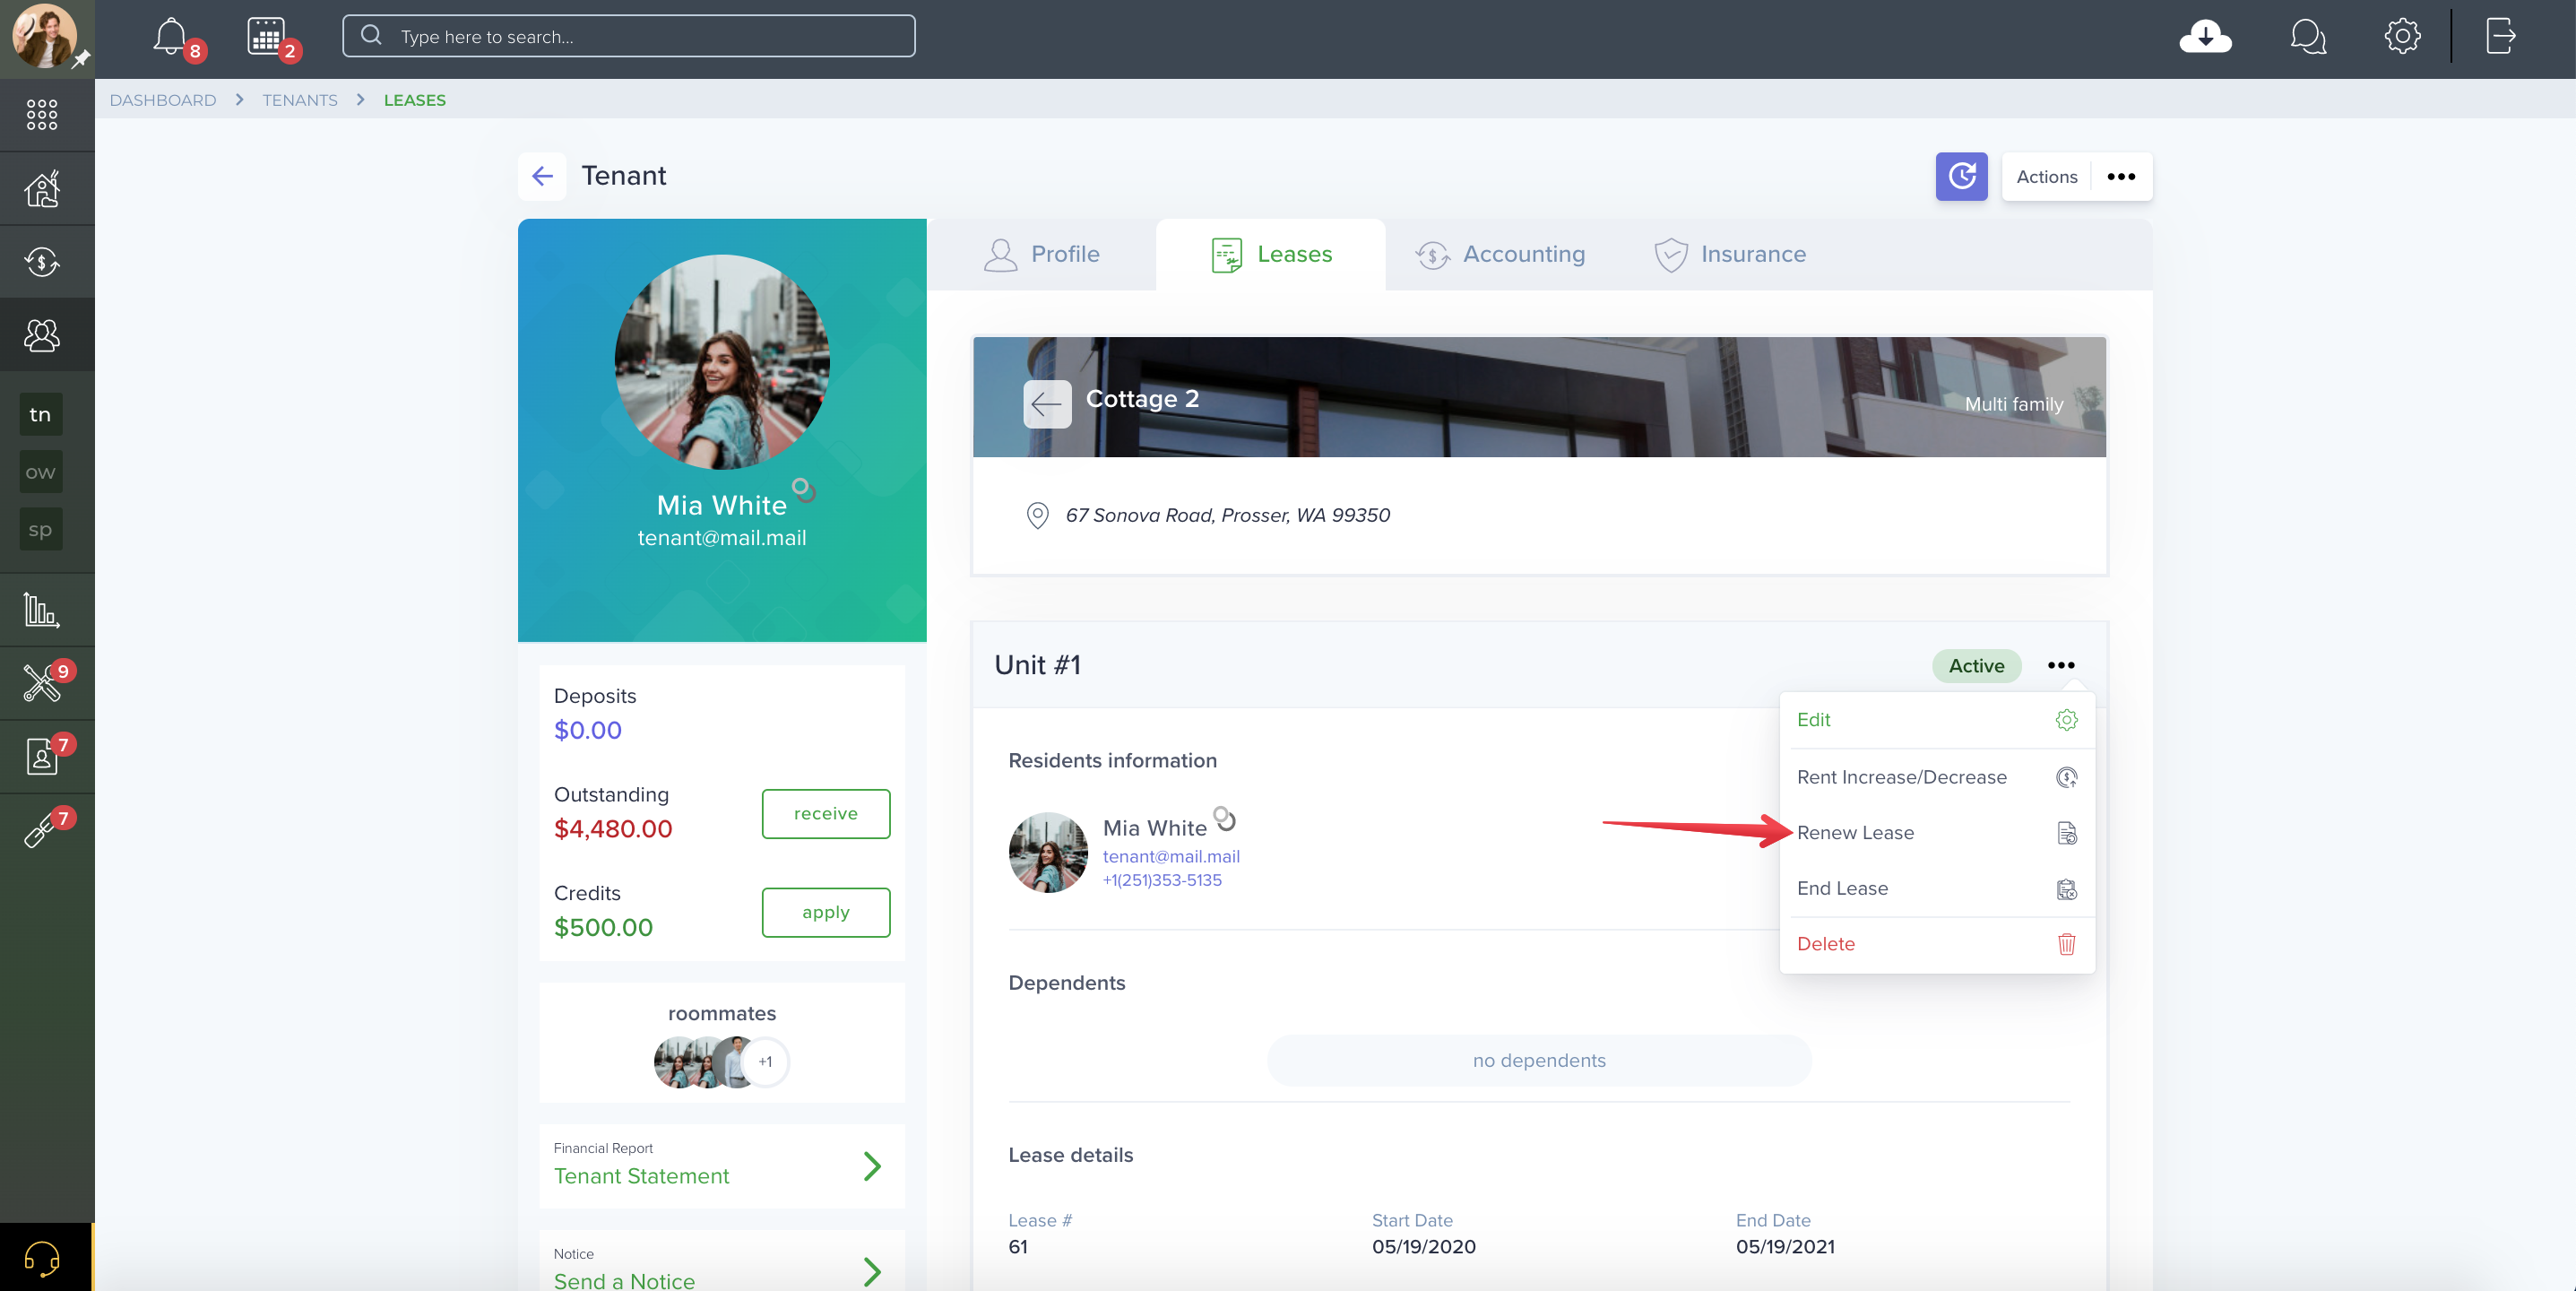Open the tn sidebar shortcut
Screen dimensions: 2576x1291
(x=40, y=415)
